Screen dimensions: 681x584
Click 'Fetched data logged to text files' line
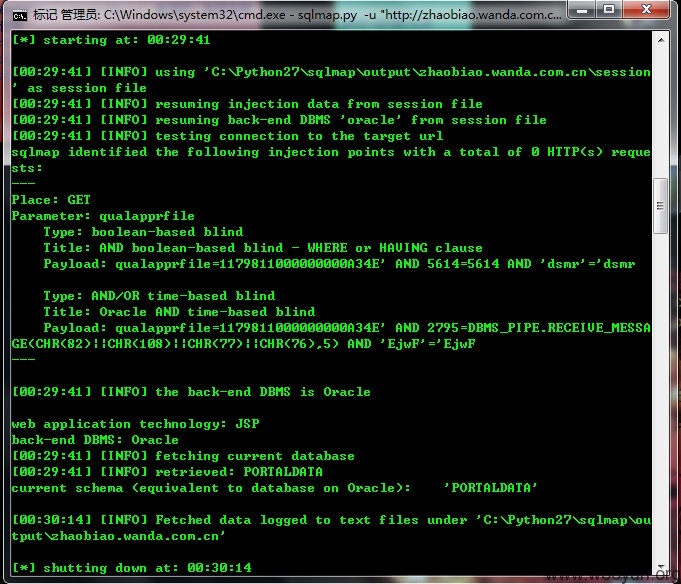click(331, 520)
